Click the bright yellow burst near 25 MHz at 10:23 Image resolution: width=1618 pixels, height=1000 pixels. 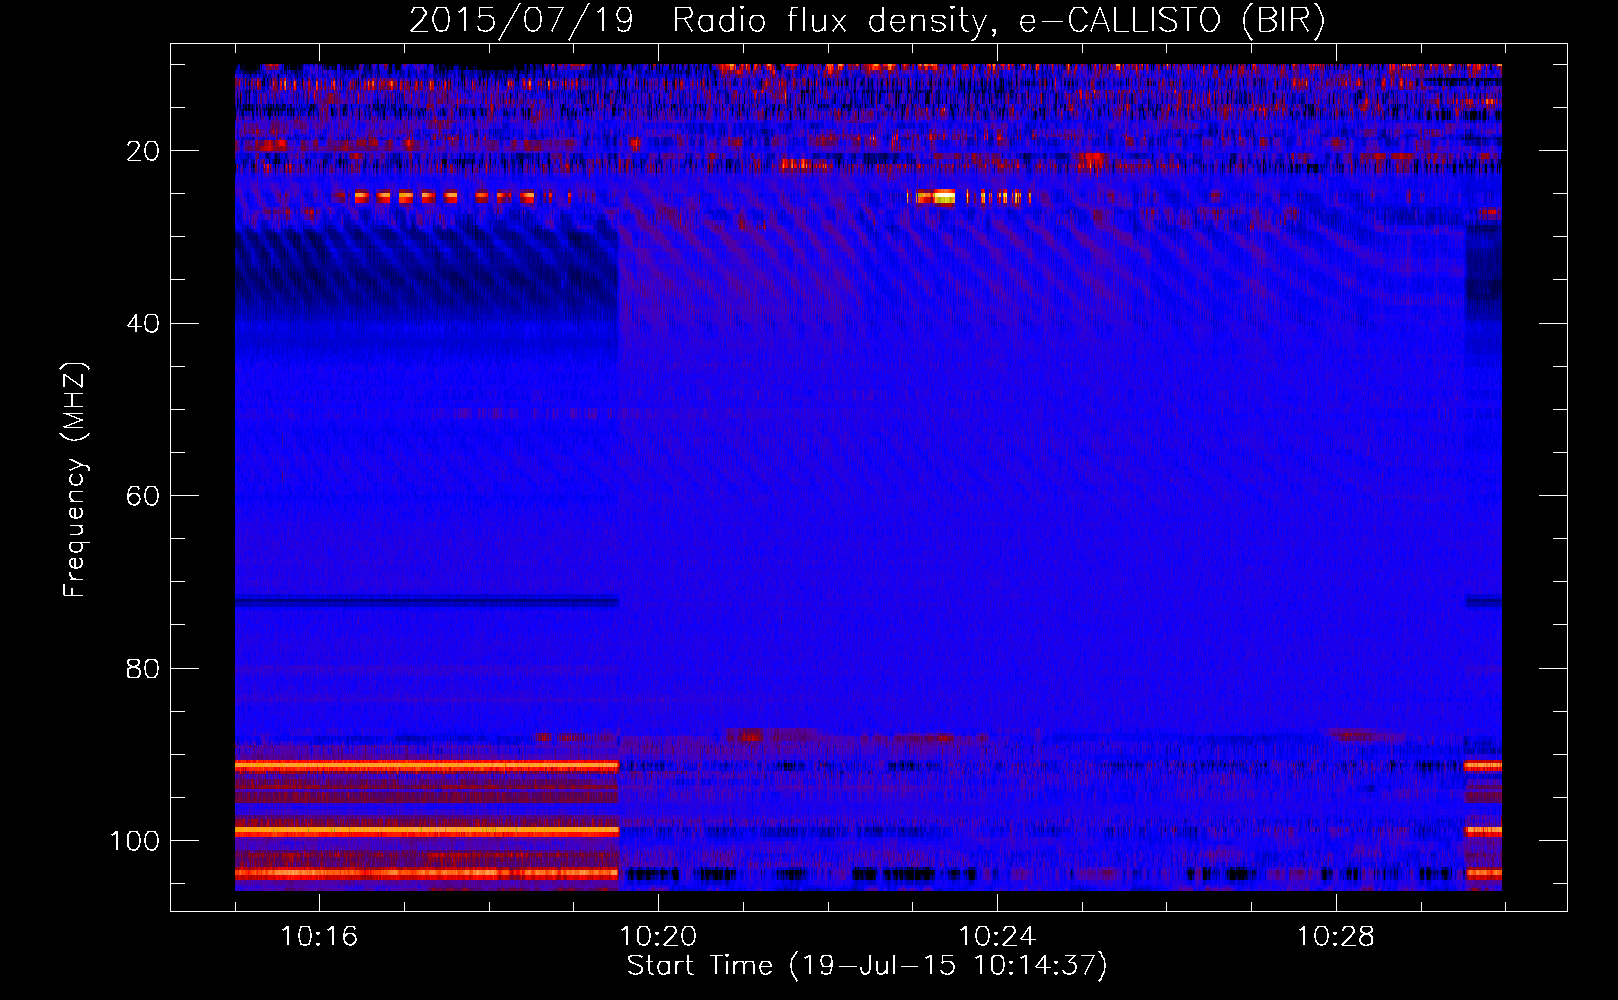tap(935, 197)
